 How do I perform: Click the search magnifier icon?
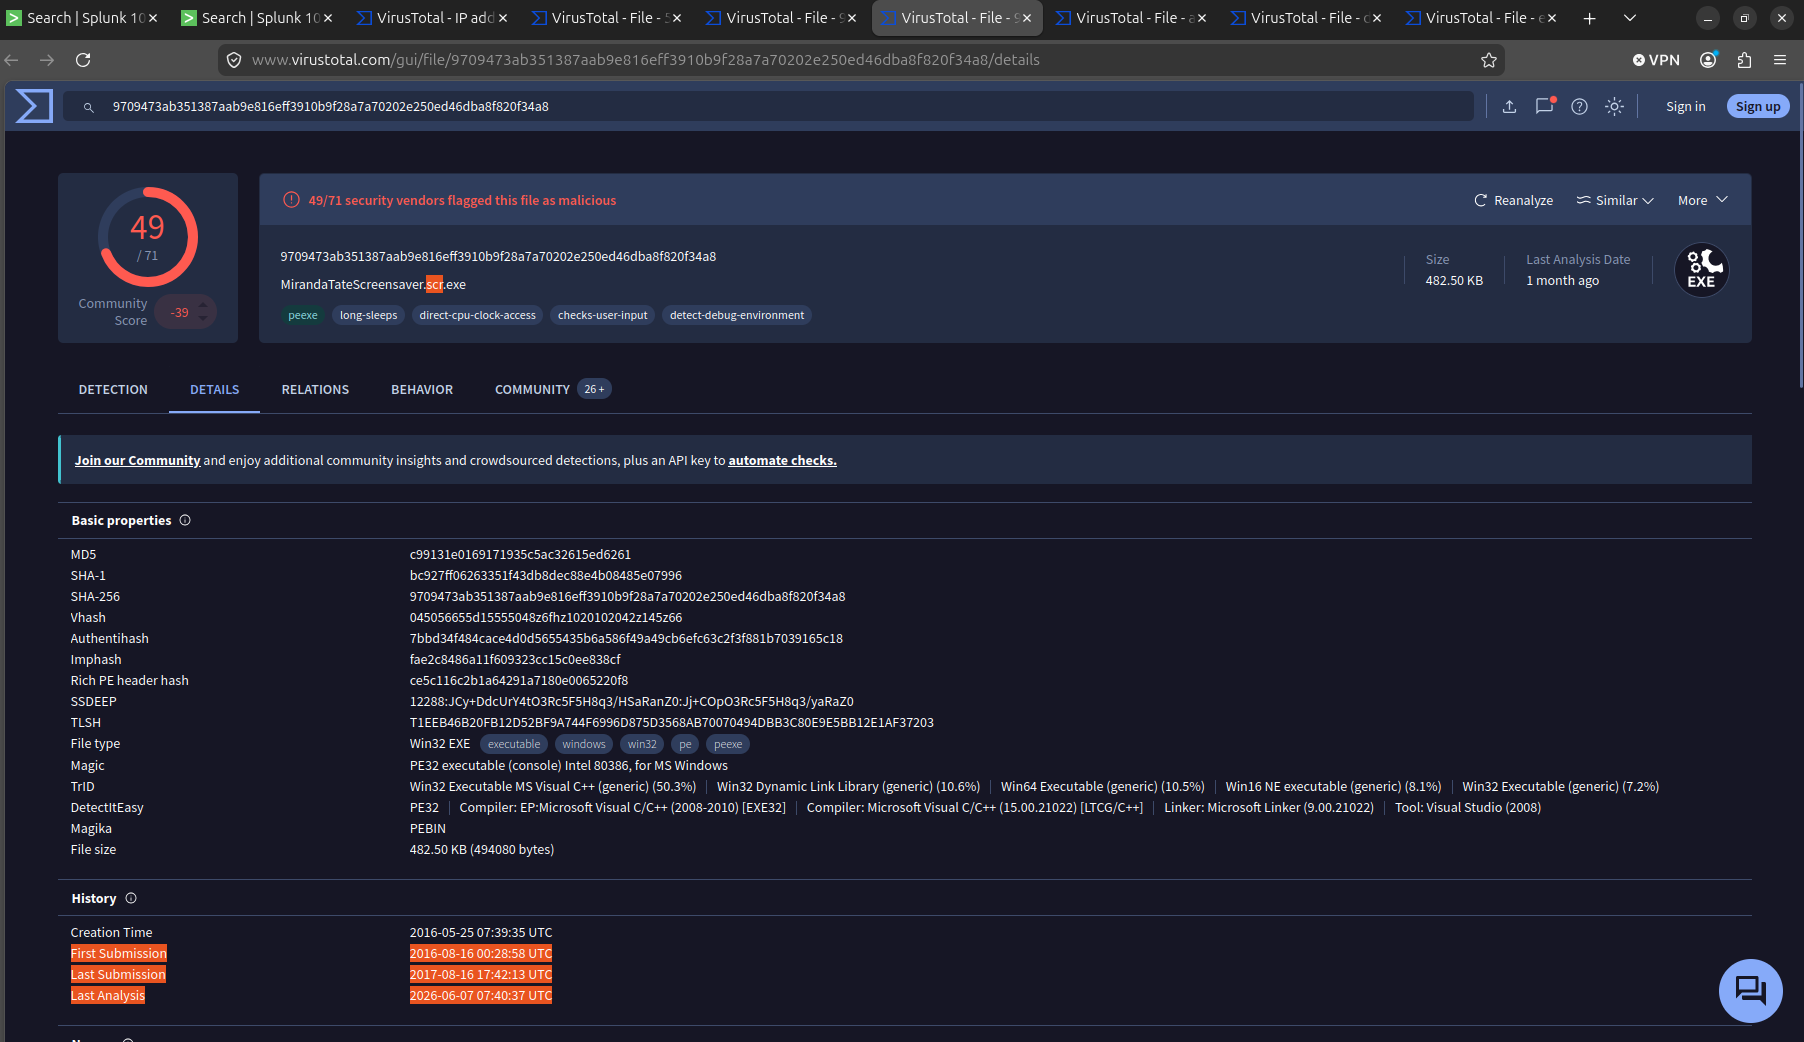point(88,107)
